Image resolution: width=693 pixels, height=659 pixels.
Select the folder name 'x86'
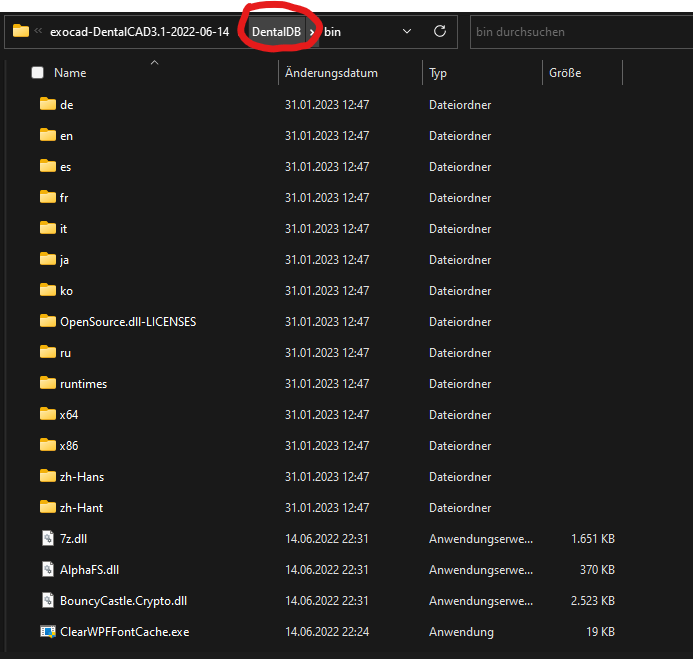pos(69,446)
